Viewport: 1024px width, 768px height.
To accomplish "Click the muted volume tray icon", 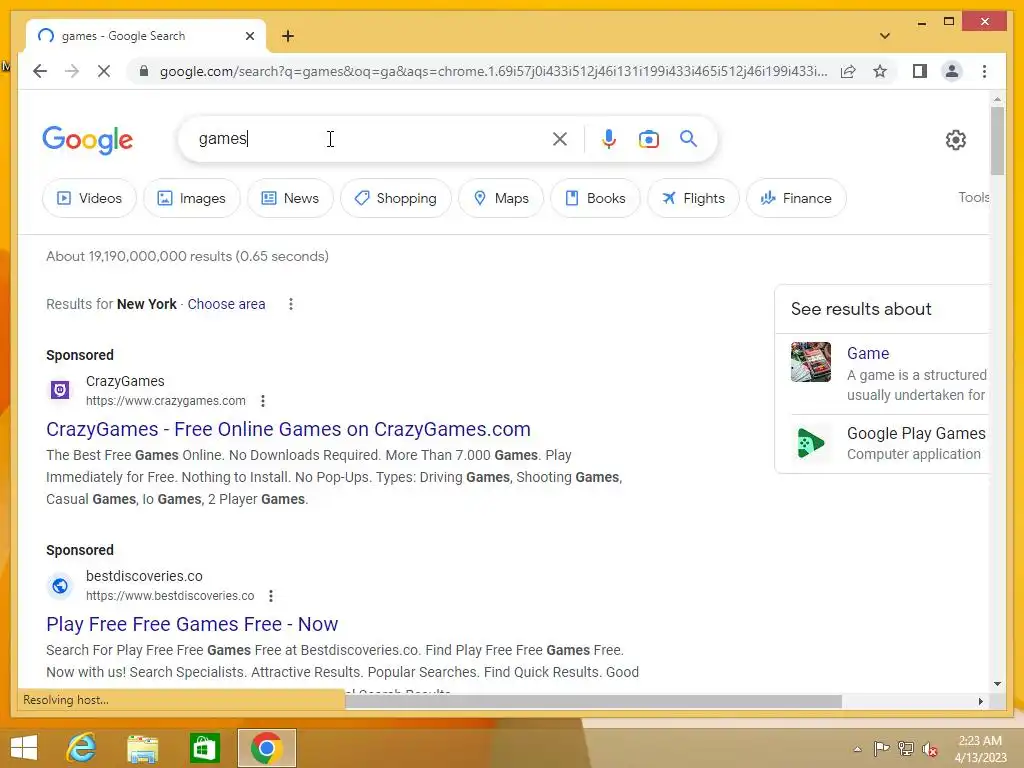I will point(930,749).
